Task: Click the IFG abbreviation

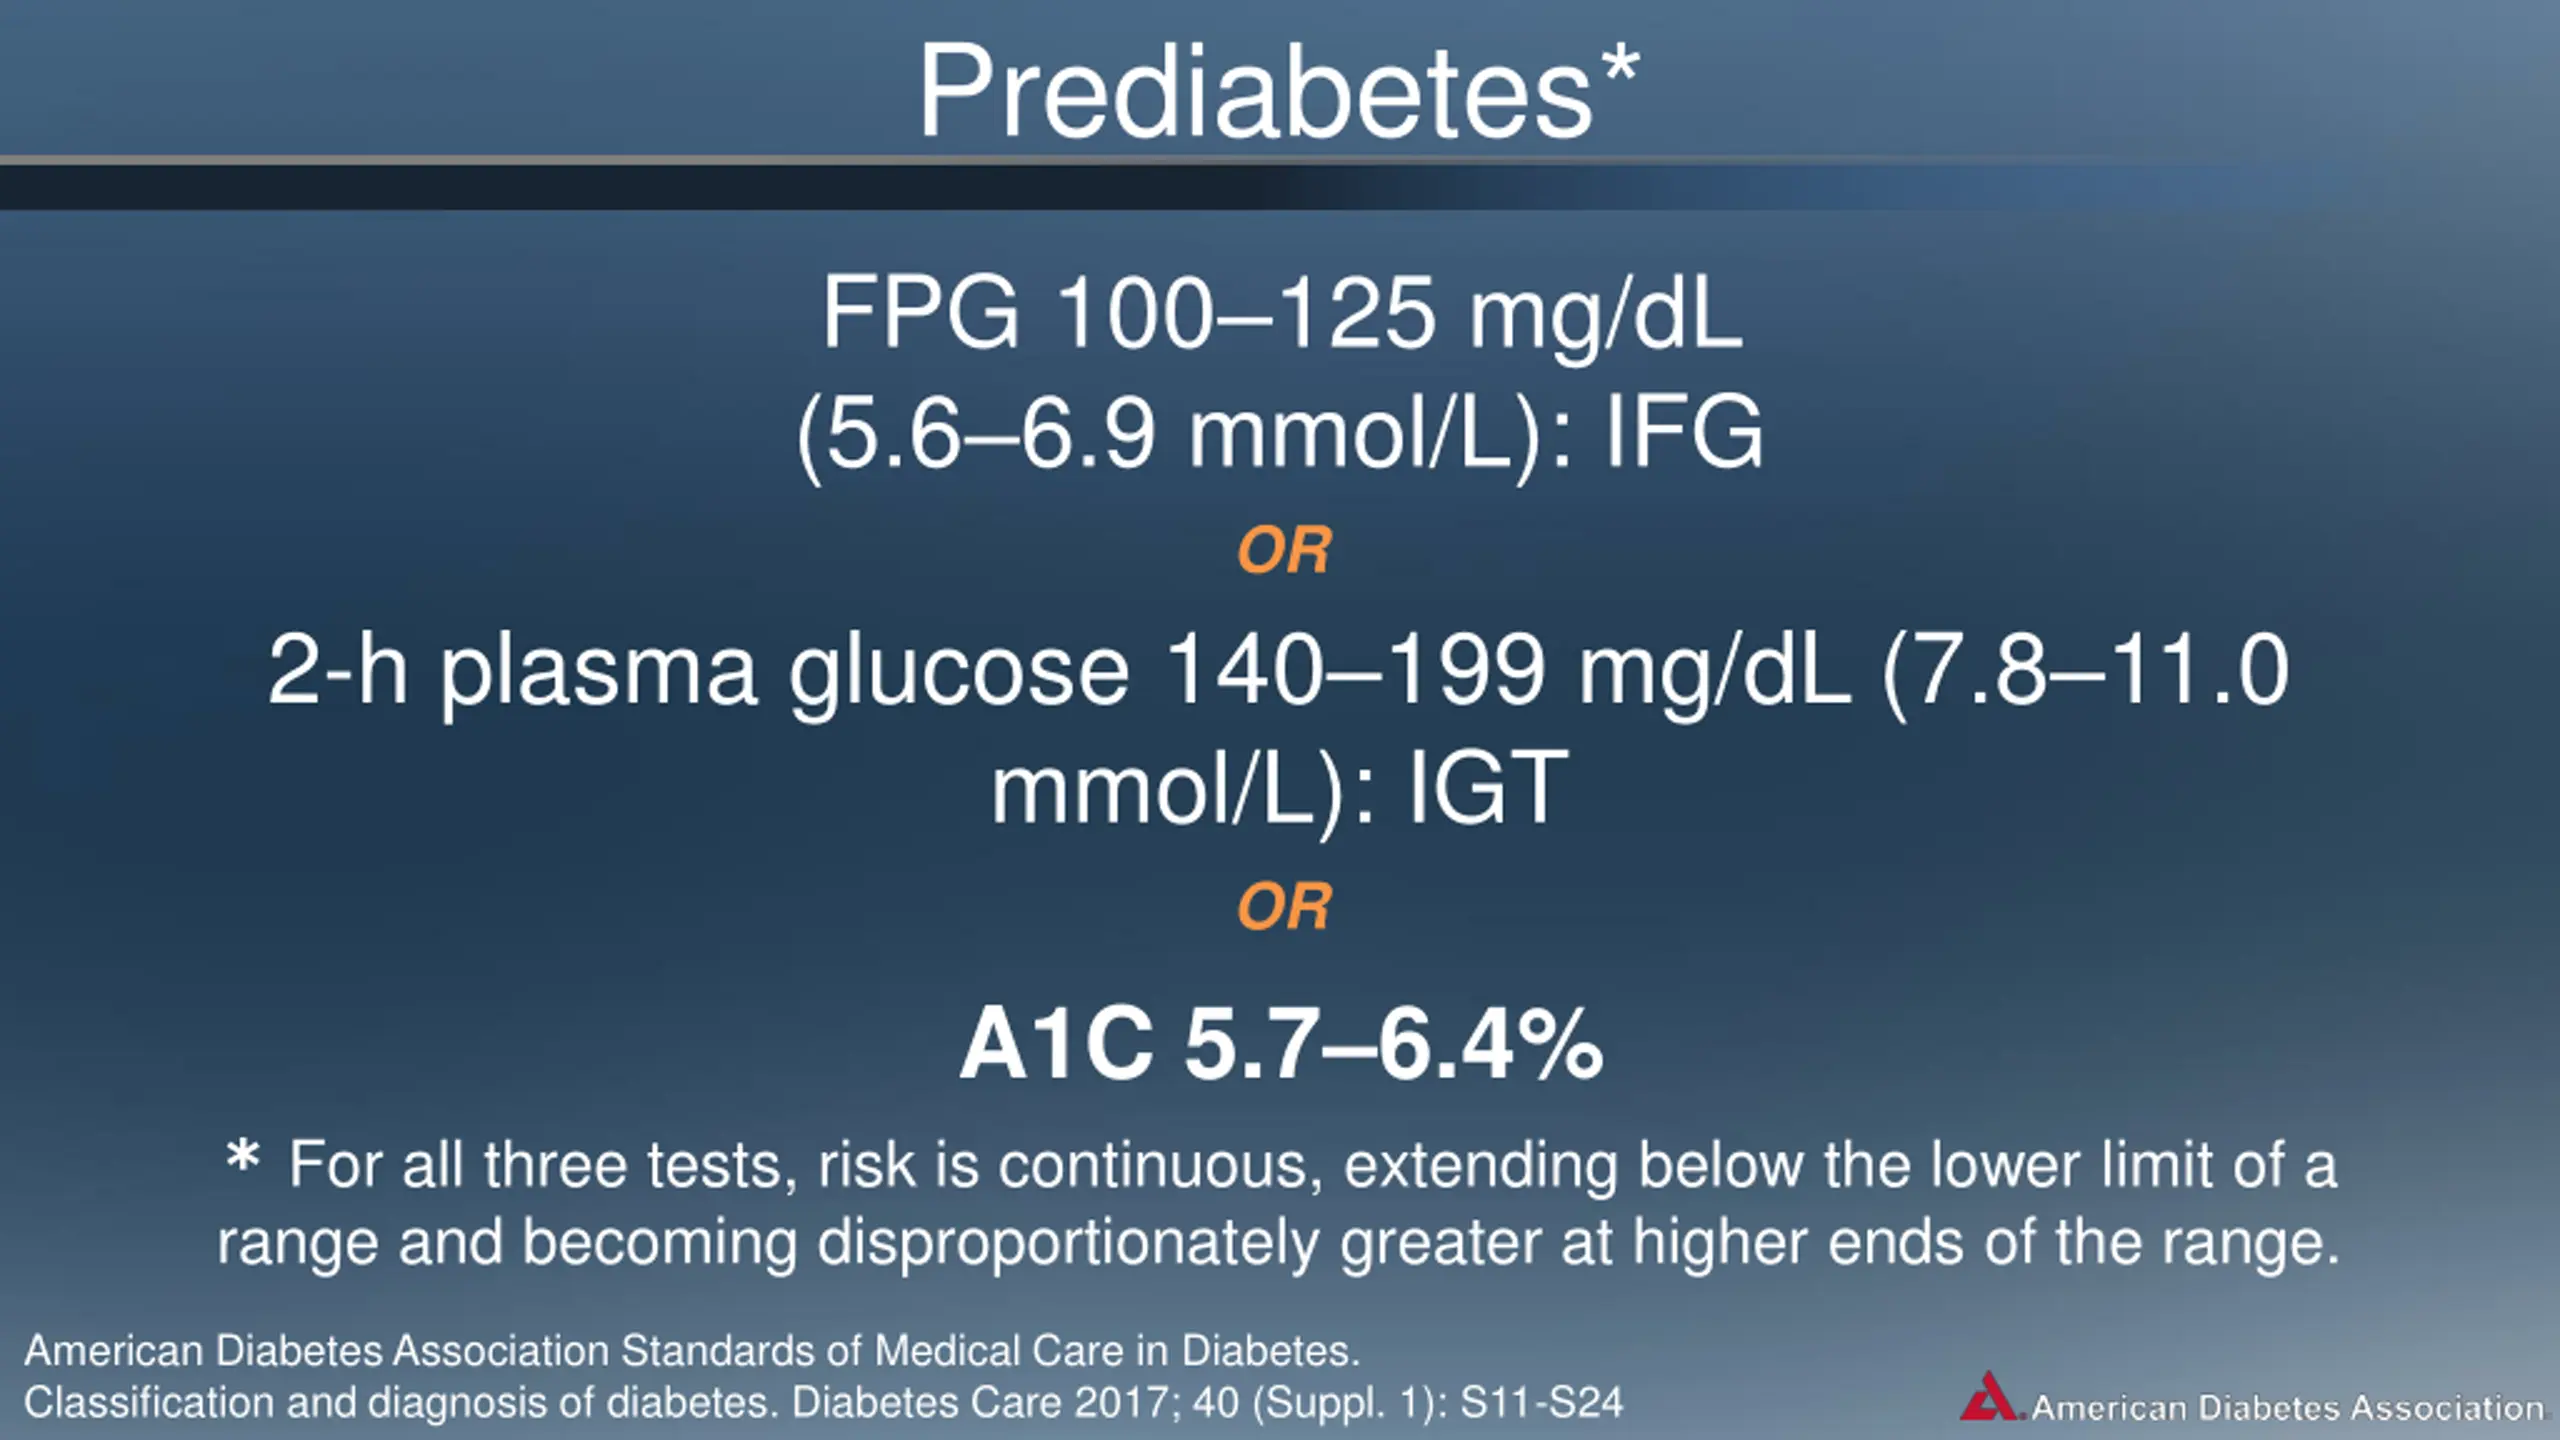Action: click(x=1684, y=433)
